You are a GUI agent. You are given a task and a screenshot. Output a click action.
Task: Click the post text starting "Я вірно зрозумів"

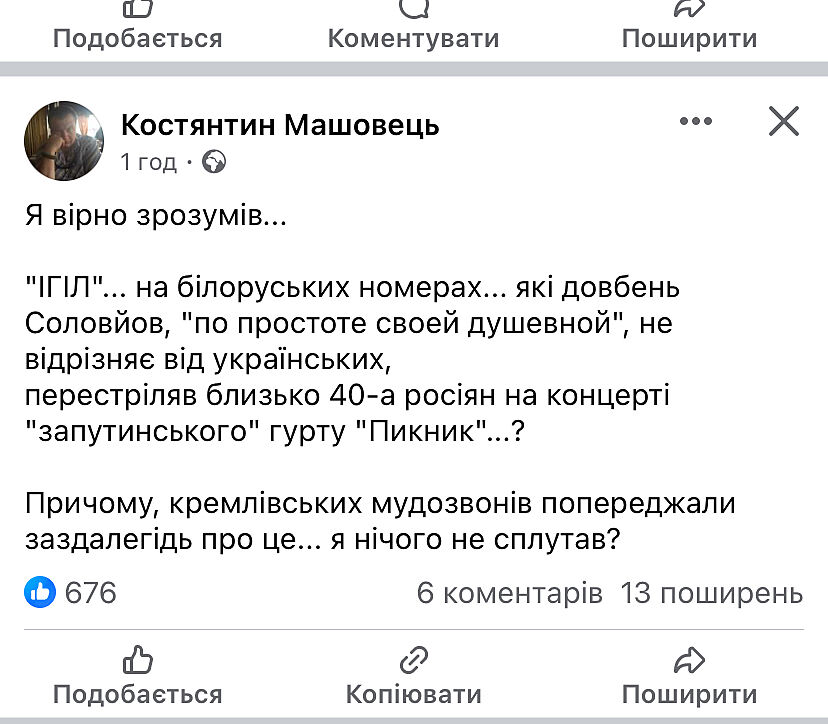pos(155,216)
